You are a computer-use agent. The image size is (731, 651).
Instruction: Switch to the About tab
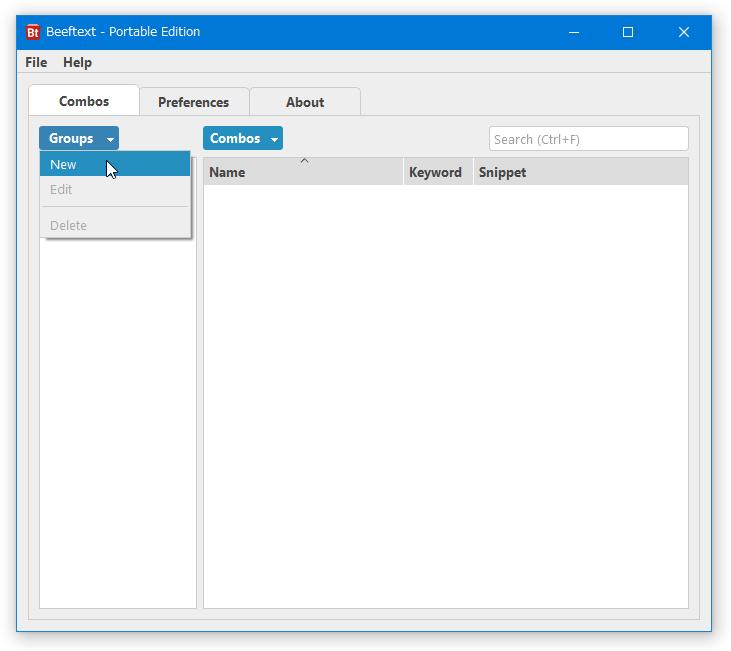pos(305,102)
